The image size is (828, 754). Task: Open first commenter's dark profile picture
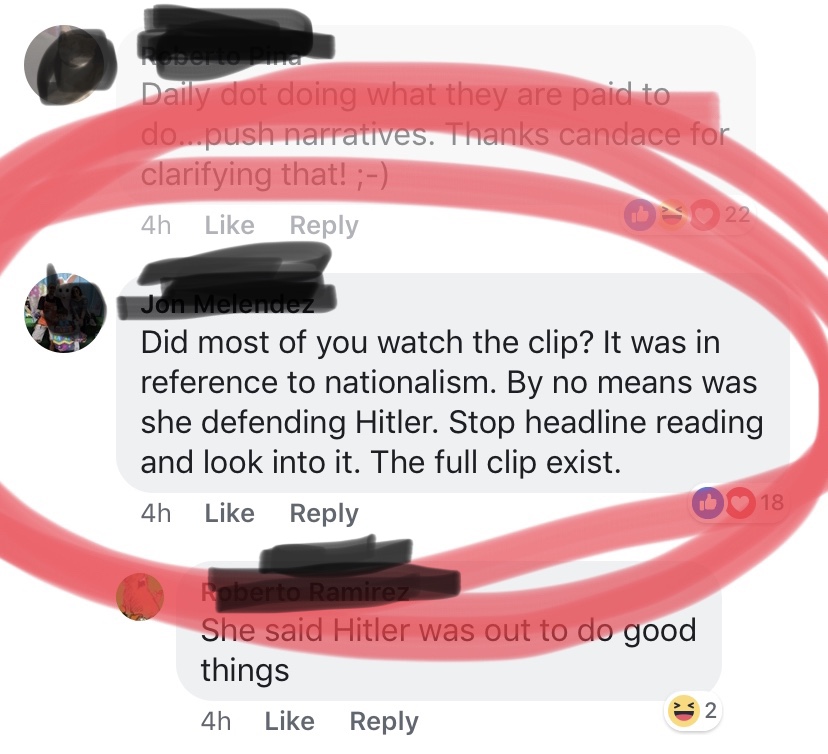(65, 65)
